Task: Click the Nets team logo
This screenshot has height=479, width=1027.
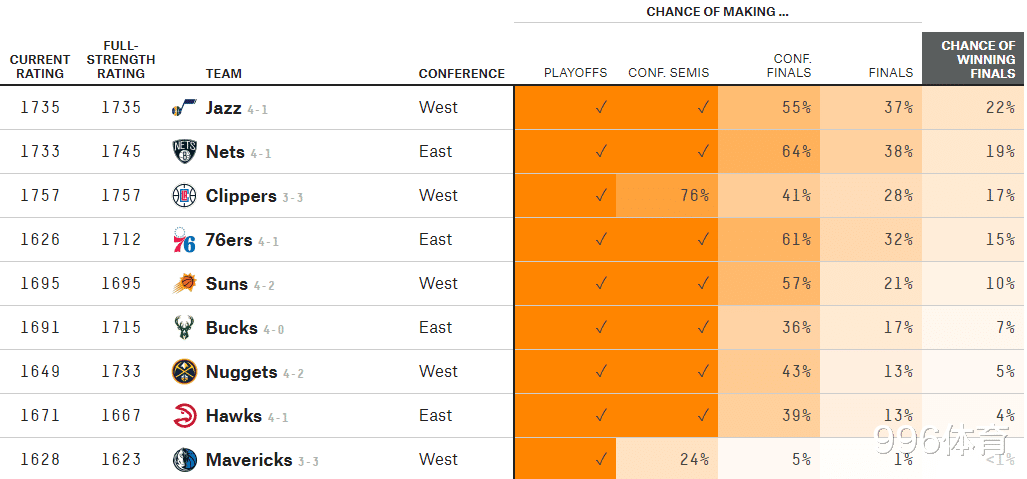Action: (x=184, y=152)
